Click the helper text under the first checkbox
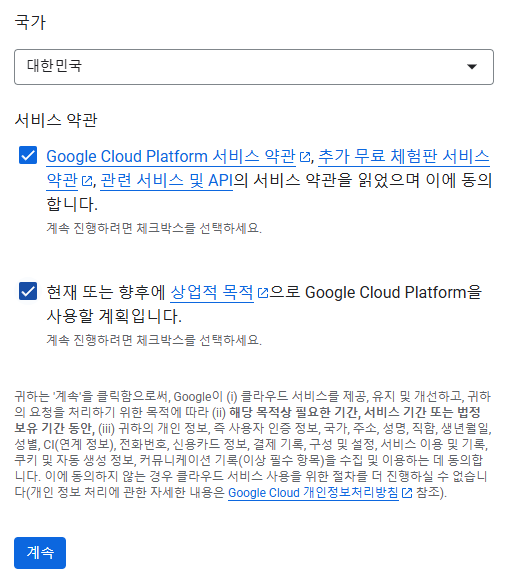The image size is (513, 576). (x=154, y=228)
